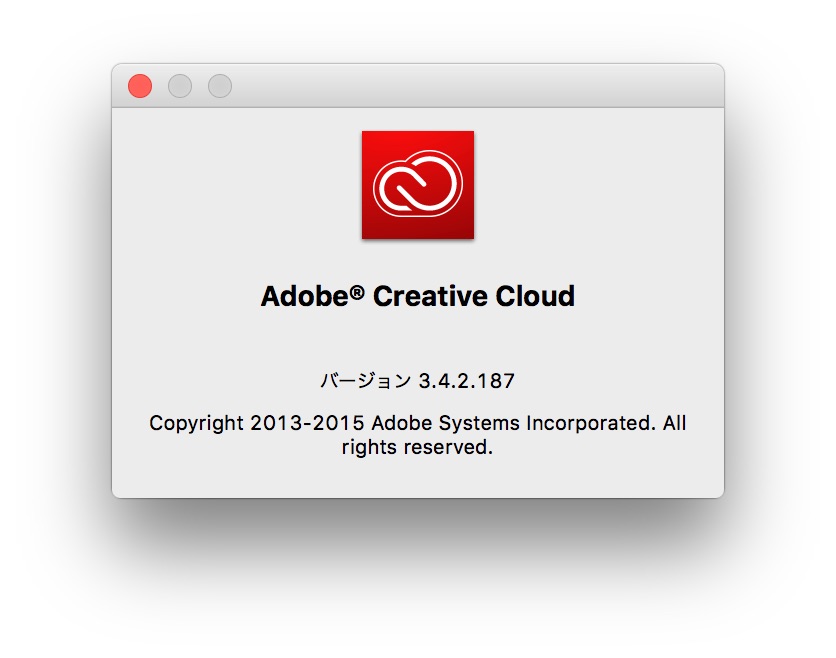Viewport: 836px width, 658px height.
Task: Click the empty space right of the logo
Action: (600, 185)
